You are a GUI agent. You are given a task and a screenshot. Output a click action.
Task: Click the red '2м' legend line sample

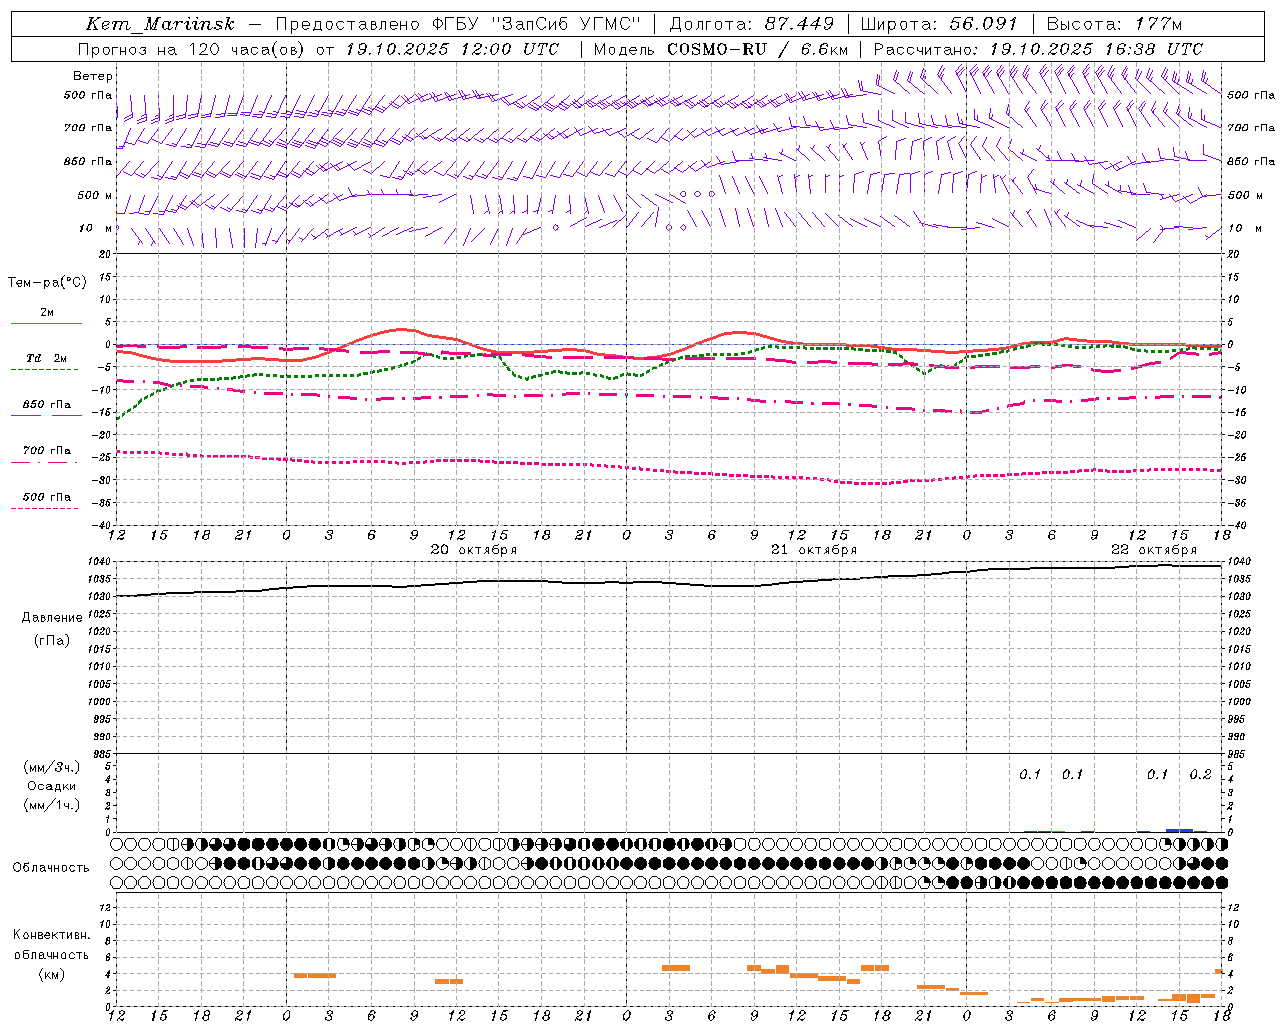[x=47, y=323]
